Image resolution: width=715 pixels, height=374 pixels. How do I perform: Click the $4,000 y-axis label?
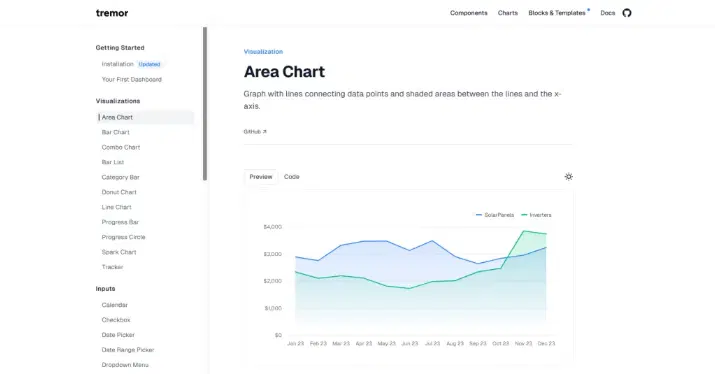coord(273,227)
